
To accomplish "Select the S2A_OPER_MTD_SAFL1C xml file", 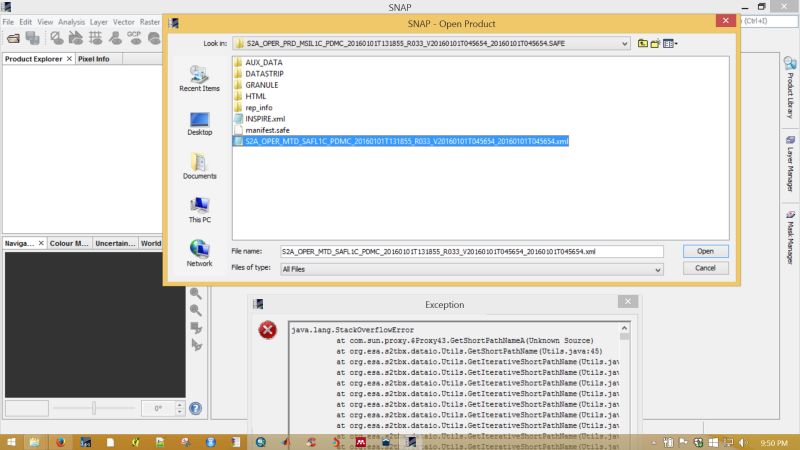I will point(401,141).
